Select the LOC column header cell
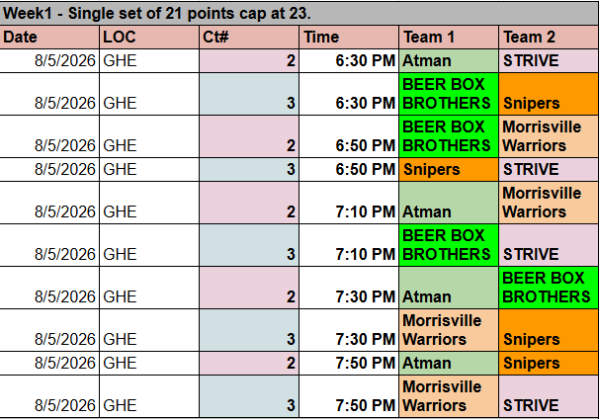 pos(149,37)
